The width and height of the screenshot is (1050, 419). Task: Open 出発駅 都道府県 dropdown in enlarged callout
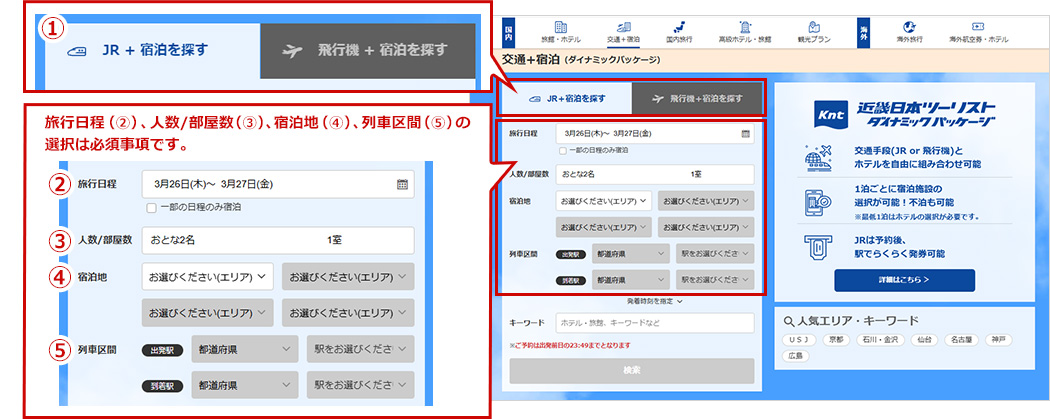pos(244,349)
